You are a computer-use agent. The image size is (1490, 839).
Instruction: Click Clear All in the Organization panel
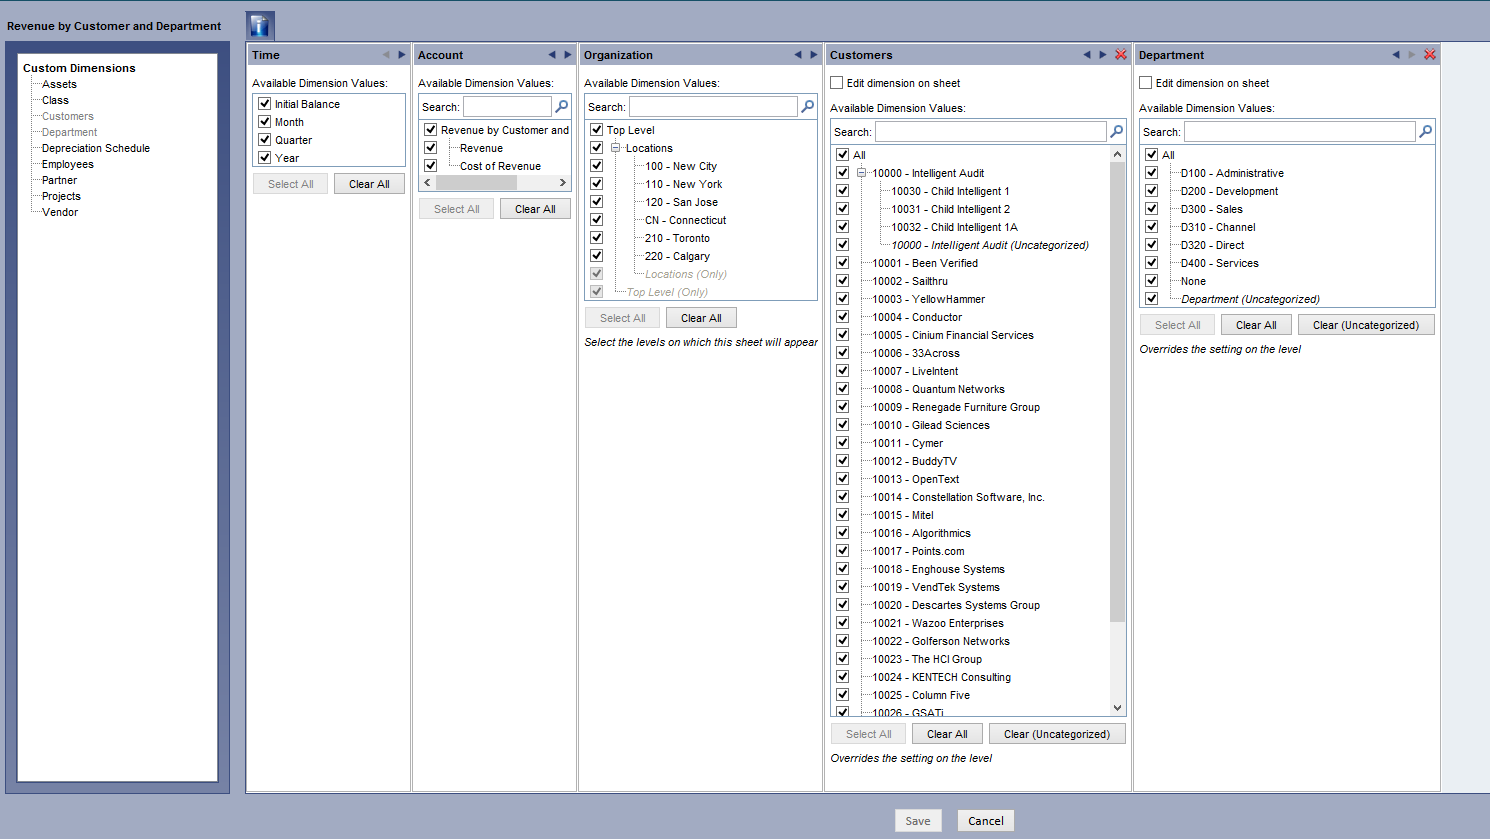(701, 318)
